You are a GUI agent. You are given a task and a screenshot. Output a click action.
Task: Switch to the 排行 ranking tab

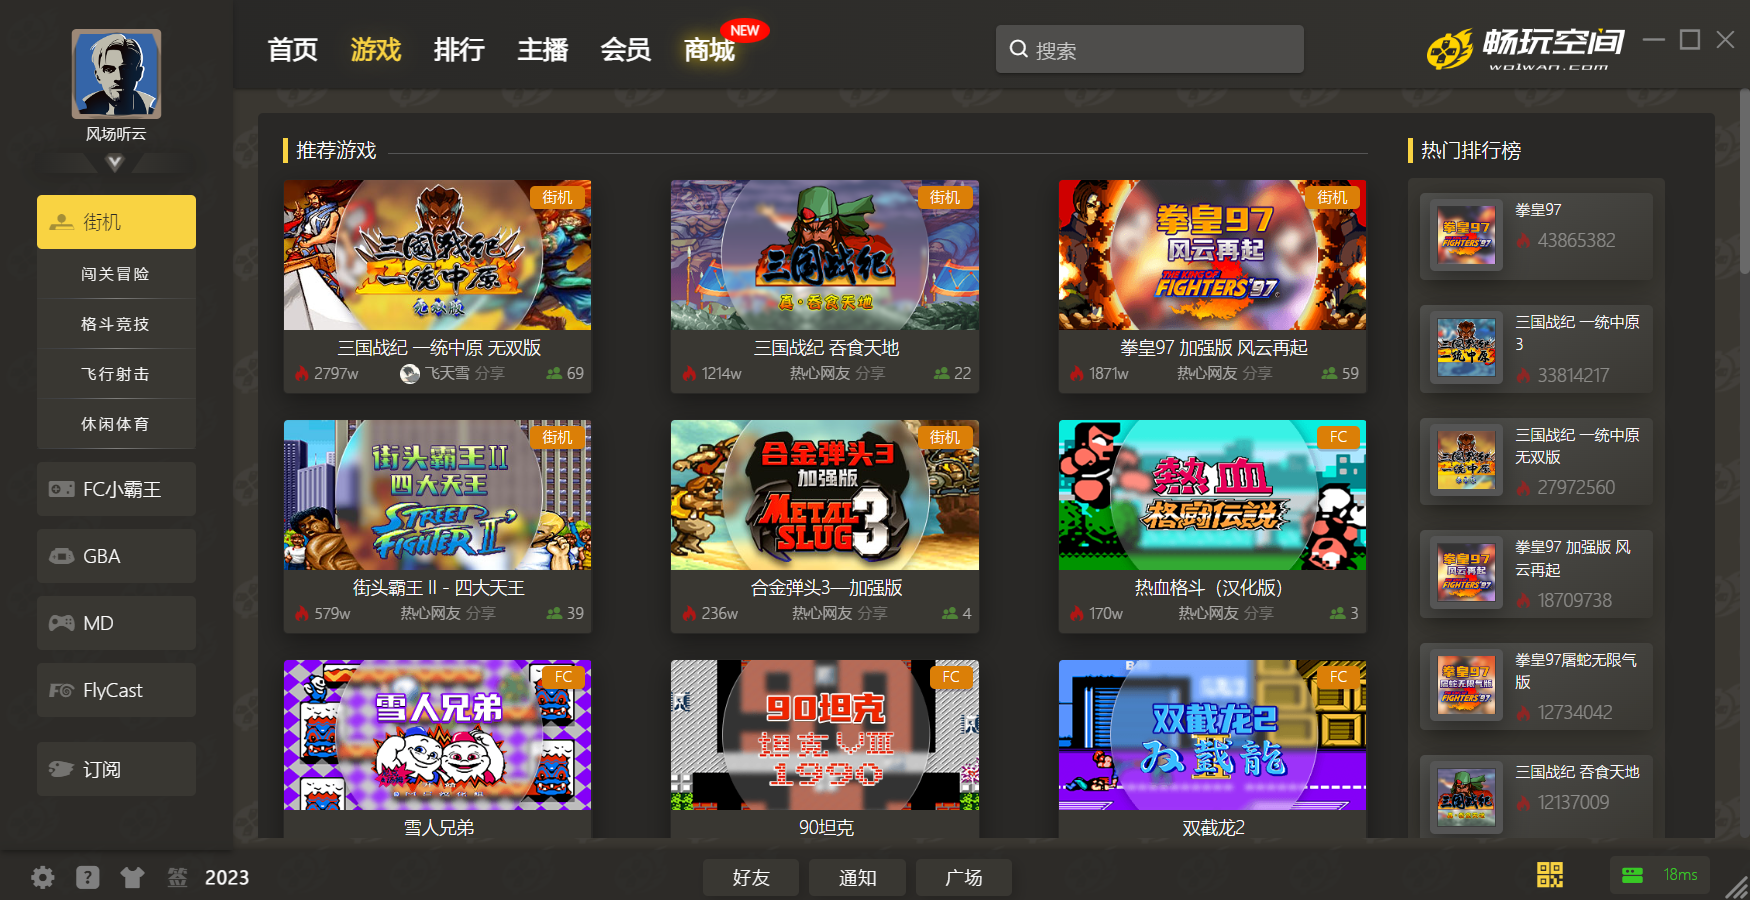459,49
